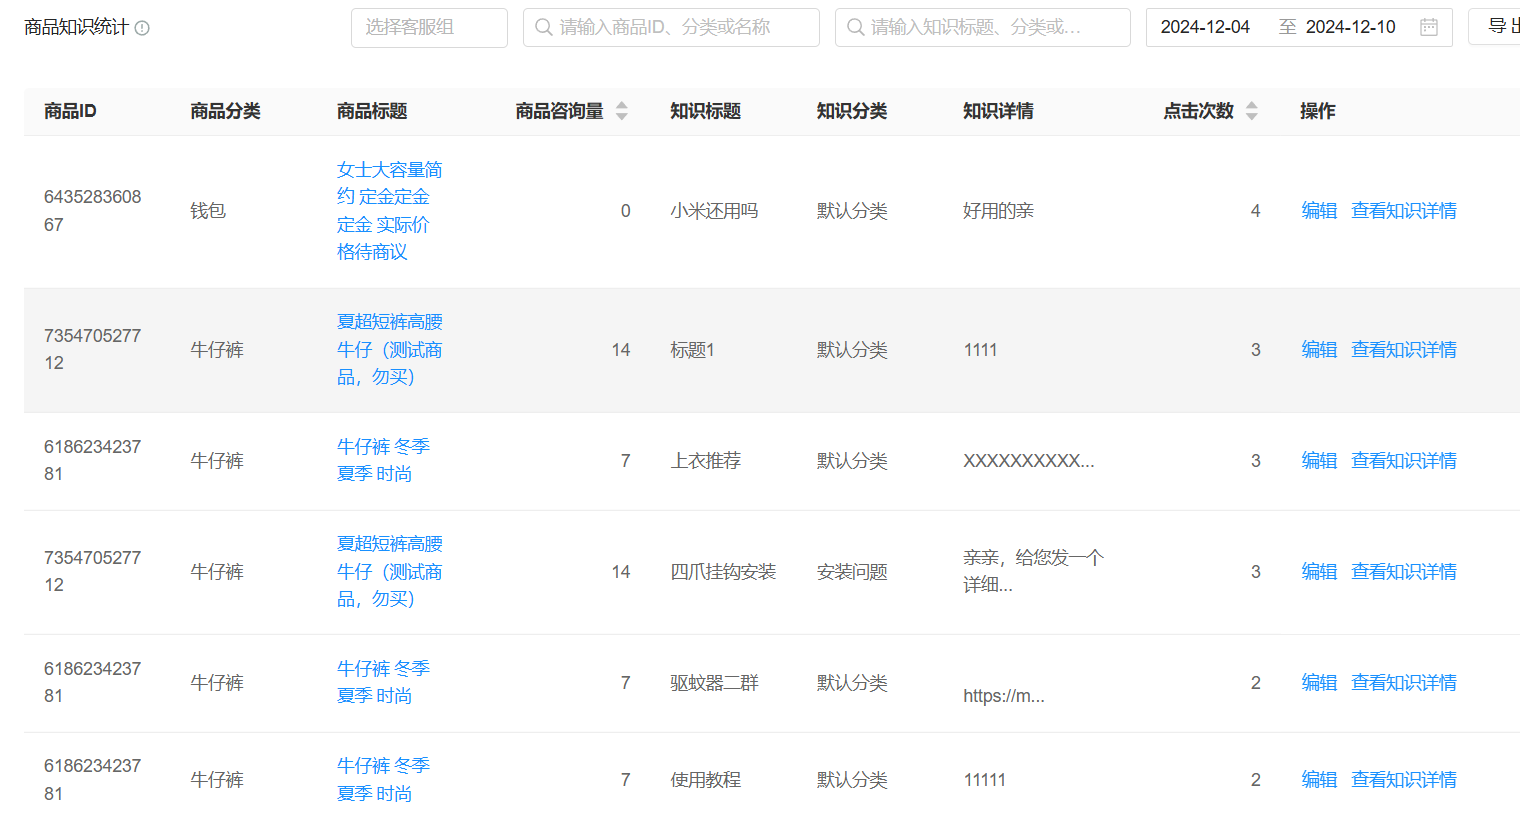
Task: Click 编辑 for the 使用教程 row
Action: tap(1319, 780)
